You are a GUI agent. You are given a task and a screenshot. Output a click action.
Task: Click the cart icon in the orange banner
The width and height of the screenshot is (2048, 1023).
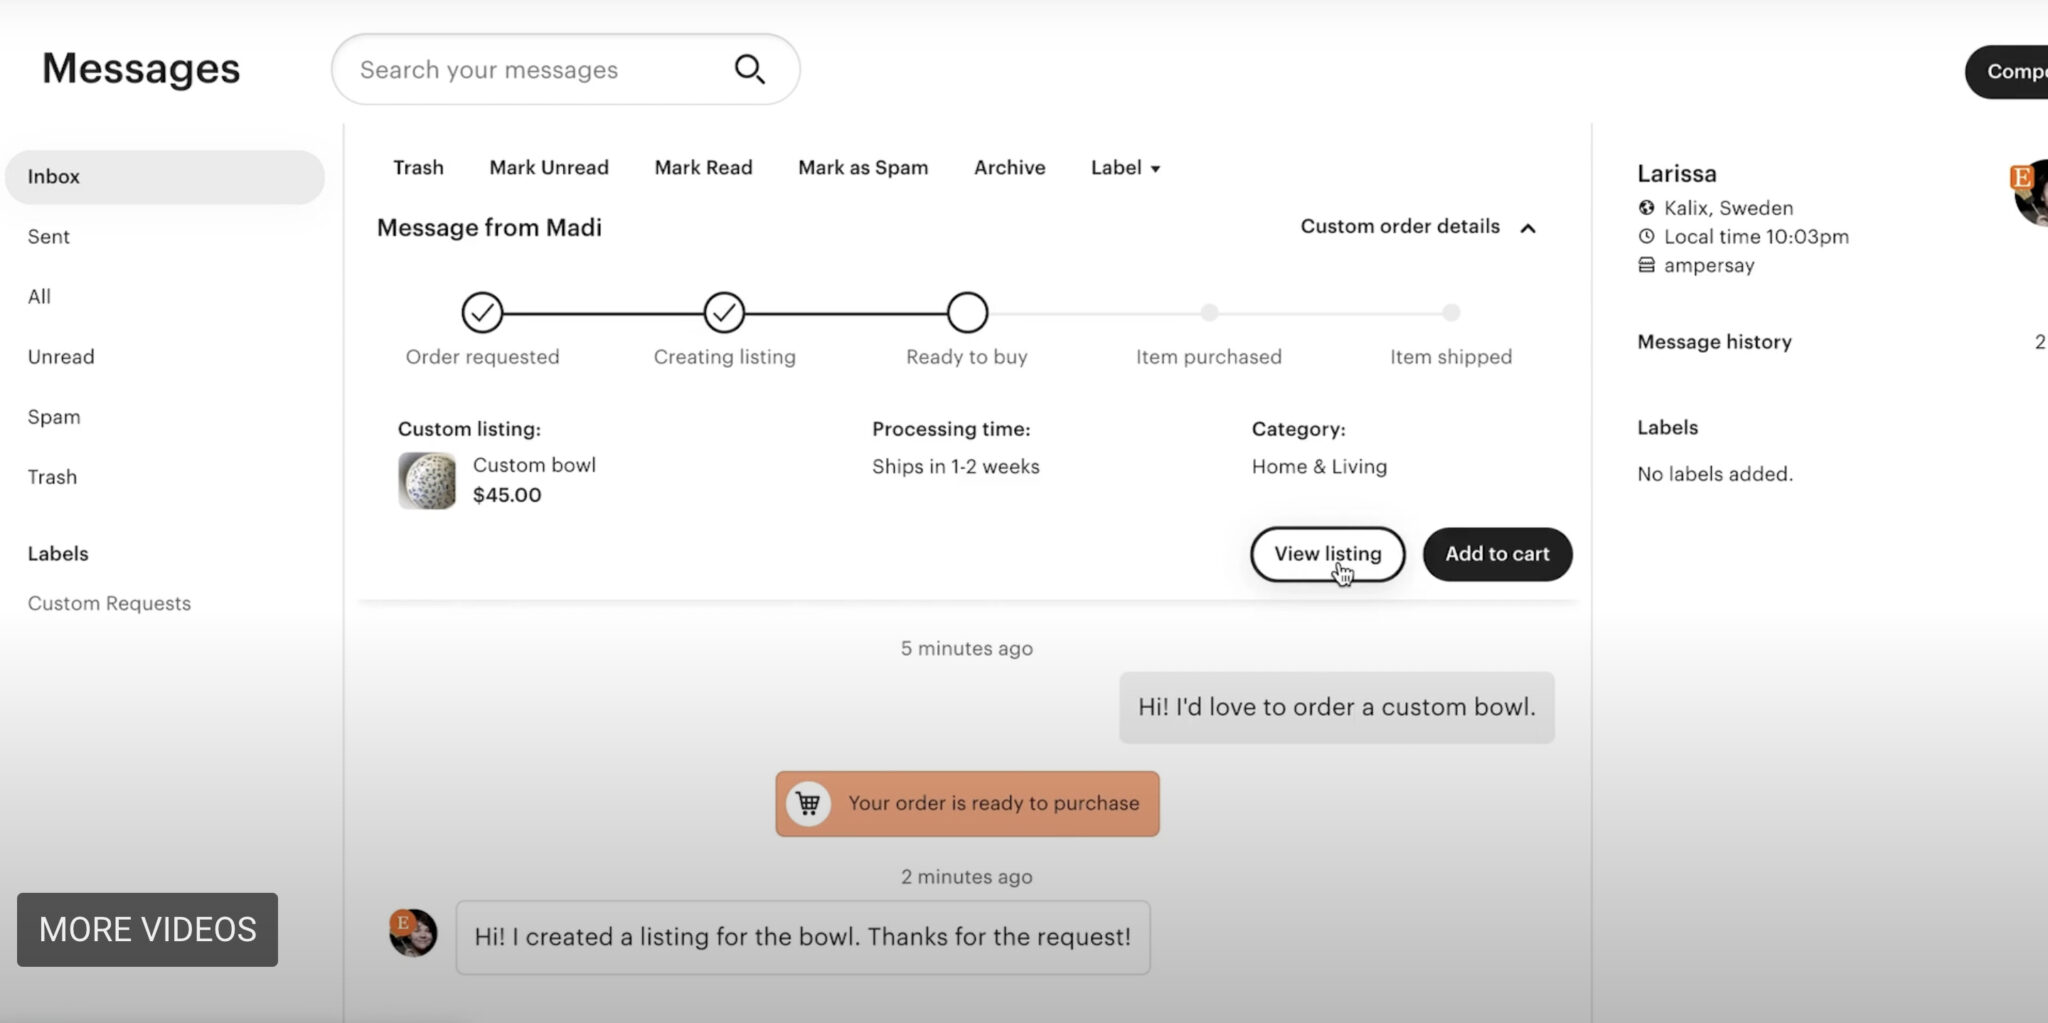808,803
